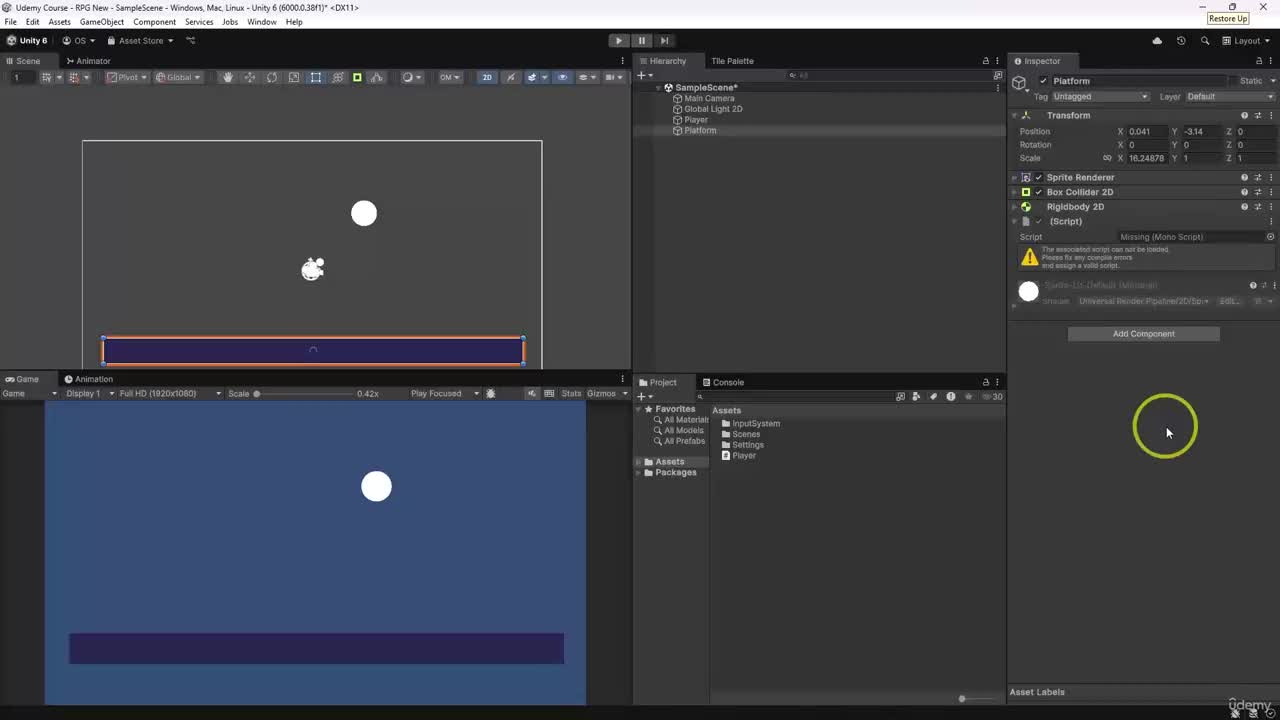Screen dimensions: 1280x720
Task: Click the Box Collider 2D component icon
Action: coord(1026,192)
